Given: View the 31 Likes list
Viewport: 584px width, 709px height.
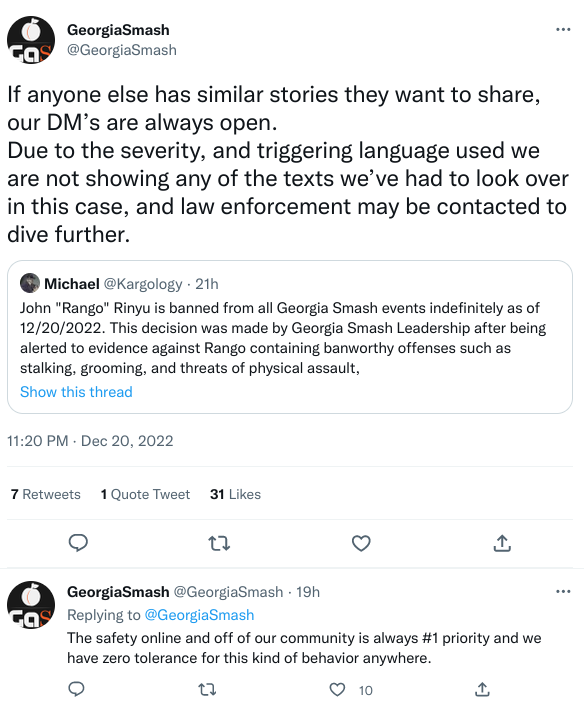Looking at the screenshot, I should coord(235,494).
